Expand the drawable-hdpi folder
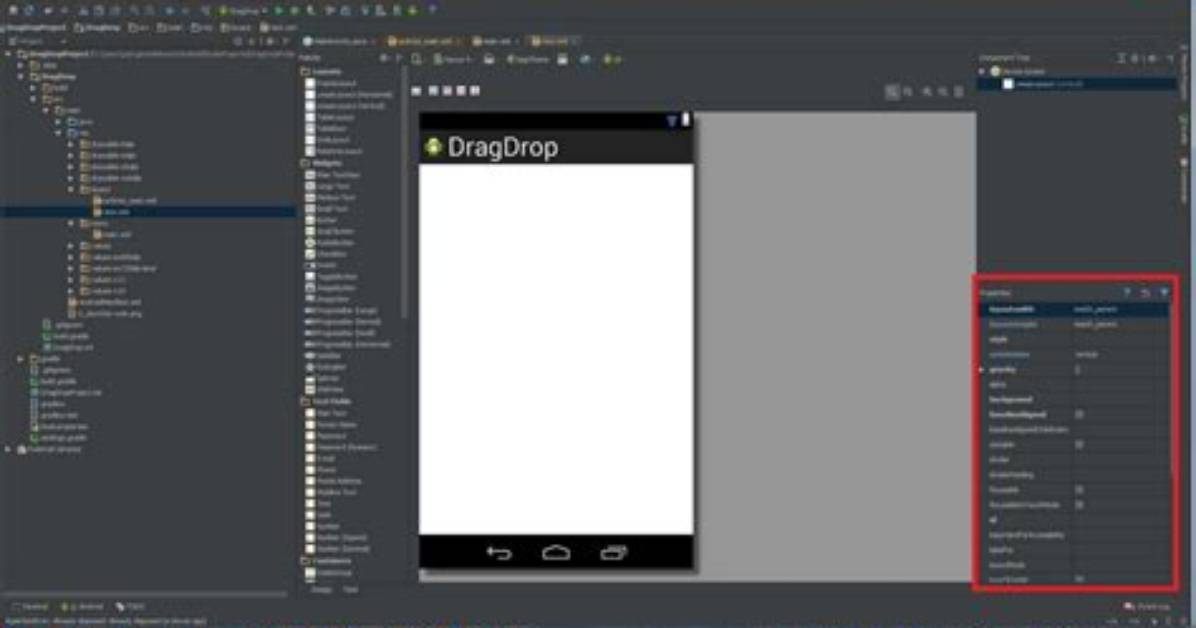This screenshot has height=628, width=1196. [x=71, y=144]
